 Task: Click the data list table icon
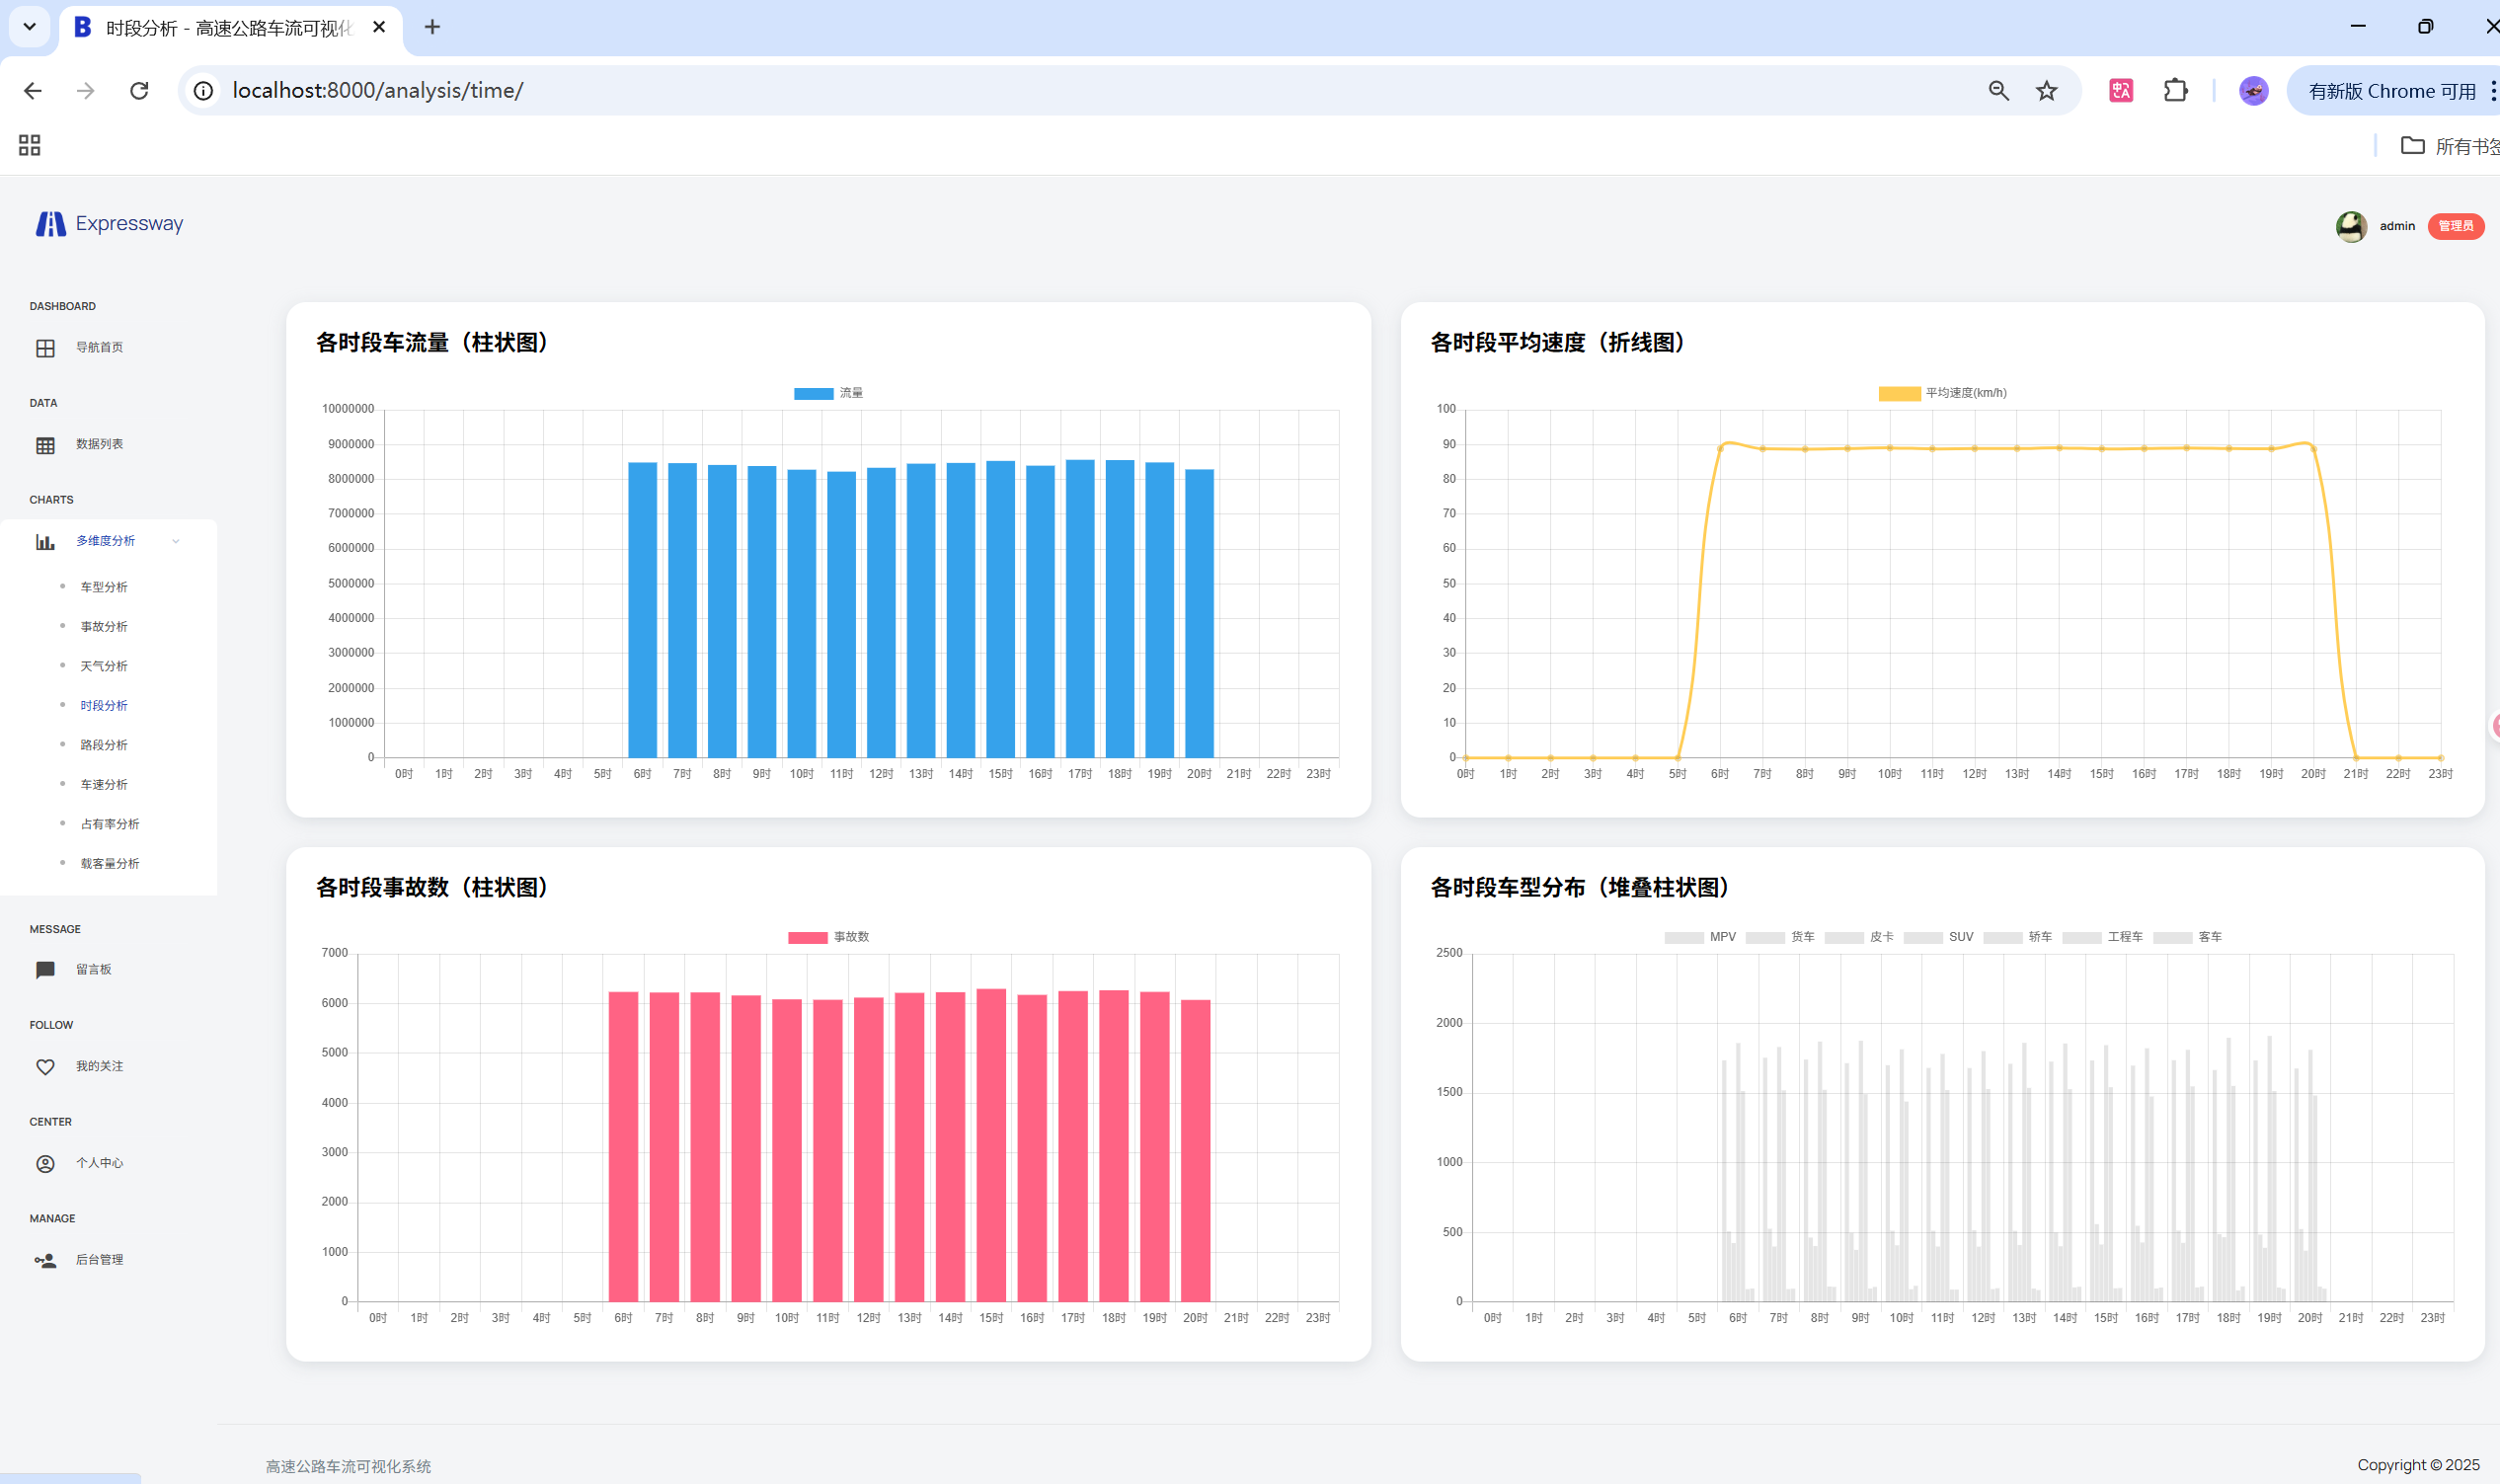(x=45, y=445)
